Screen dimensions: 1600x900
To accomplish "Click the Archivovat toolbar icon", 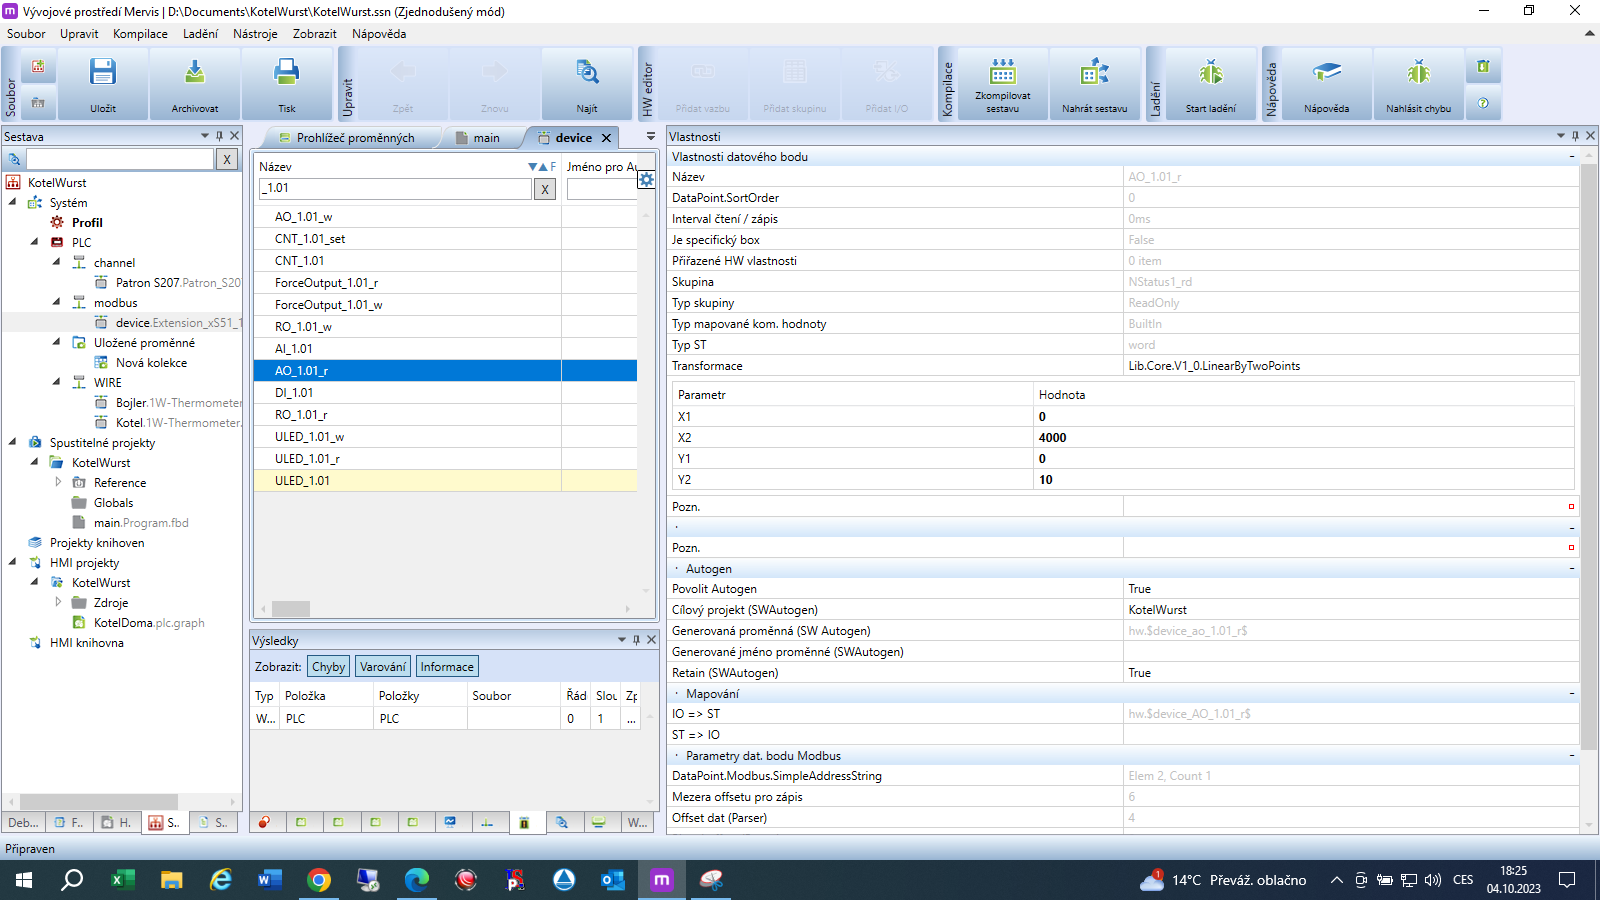I will coord(195,73).
